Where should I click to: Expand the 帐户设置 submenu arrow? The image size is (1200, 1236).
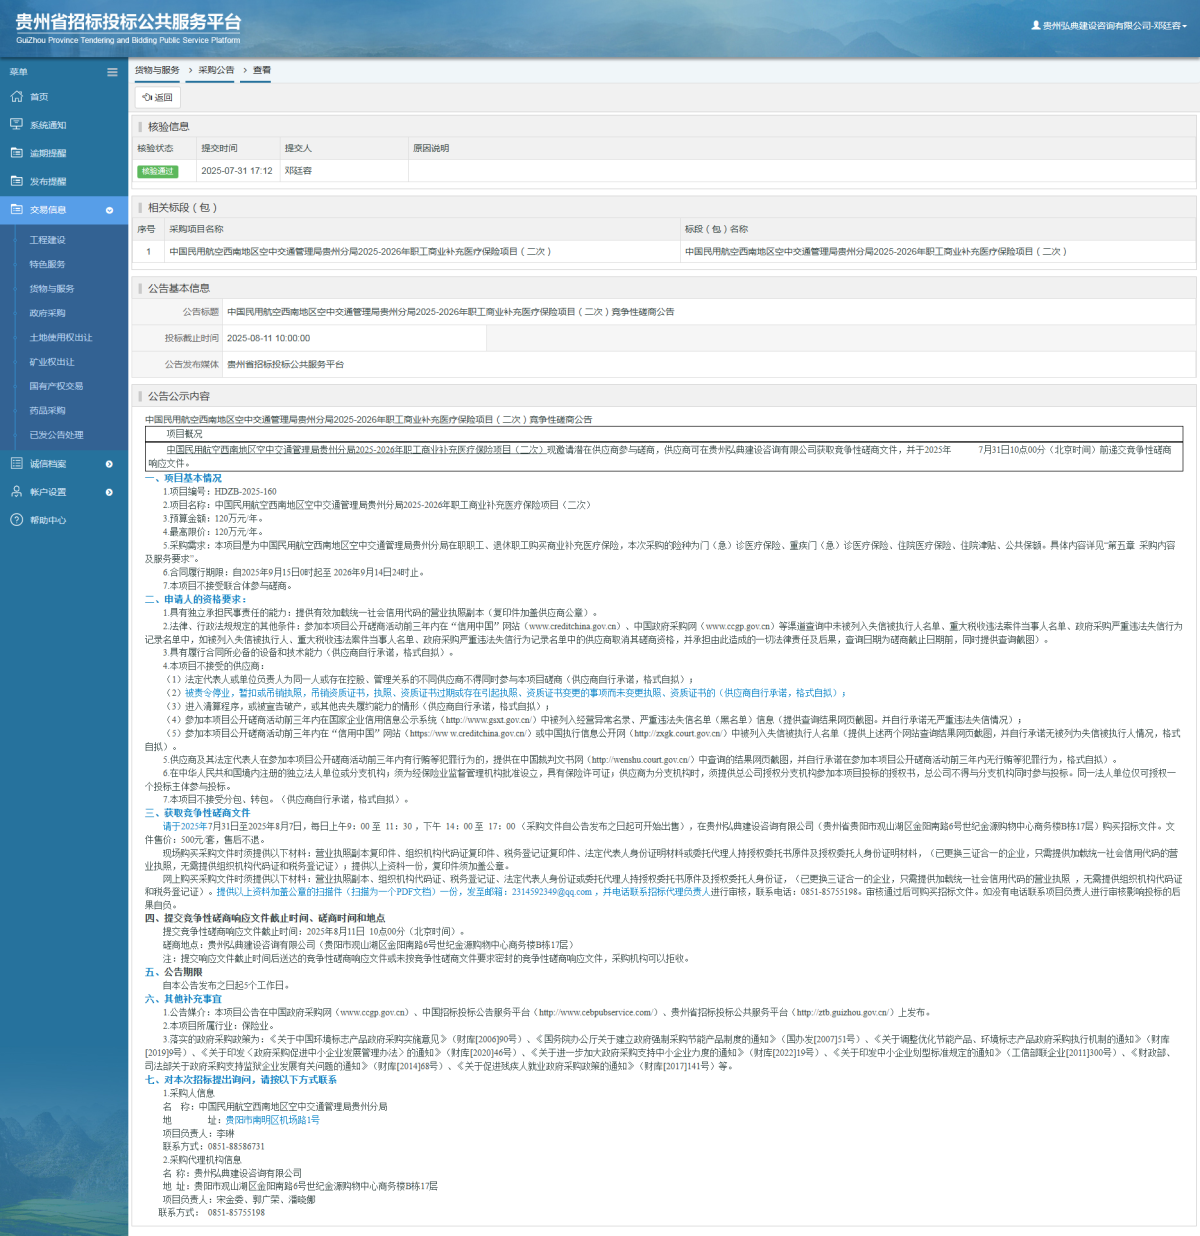pos(109,492)
